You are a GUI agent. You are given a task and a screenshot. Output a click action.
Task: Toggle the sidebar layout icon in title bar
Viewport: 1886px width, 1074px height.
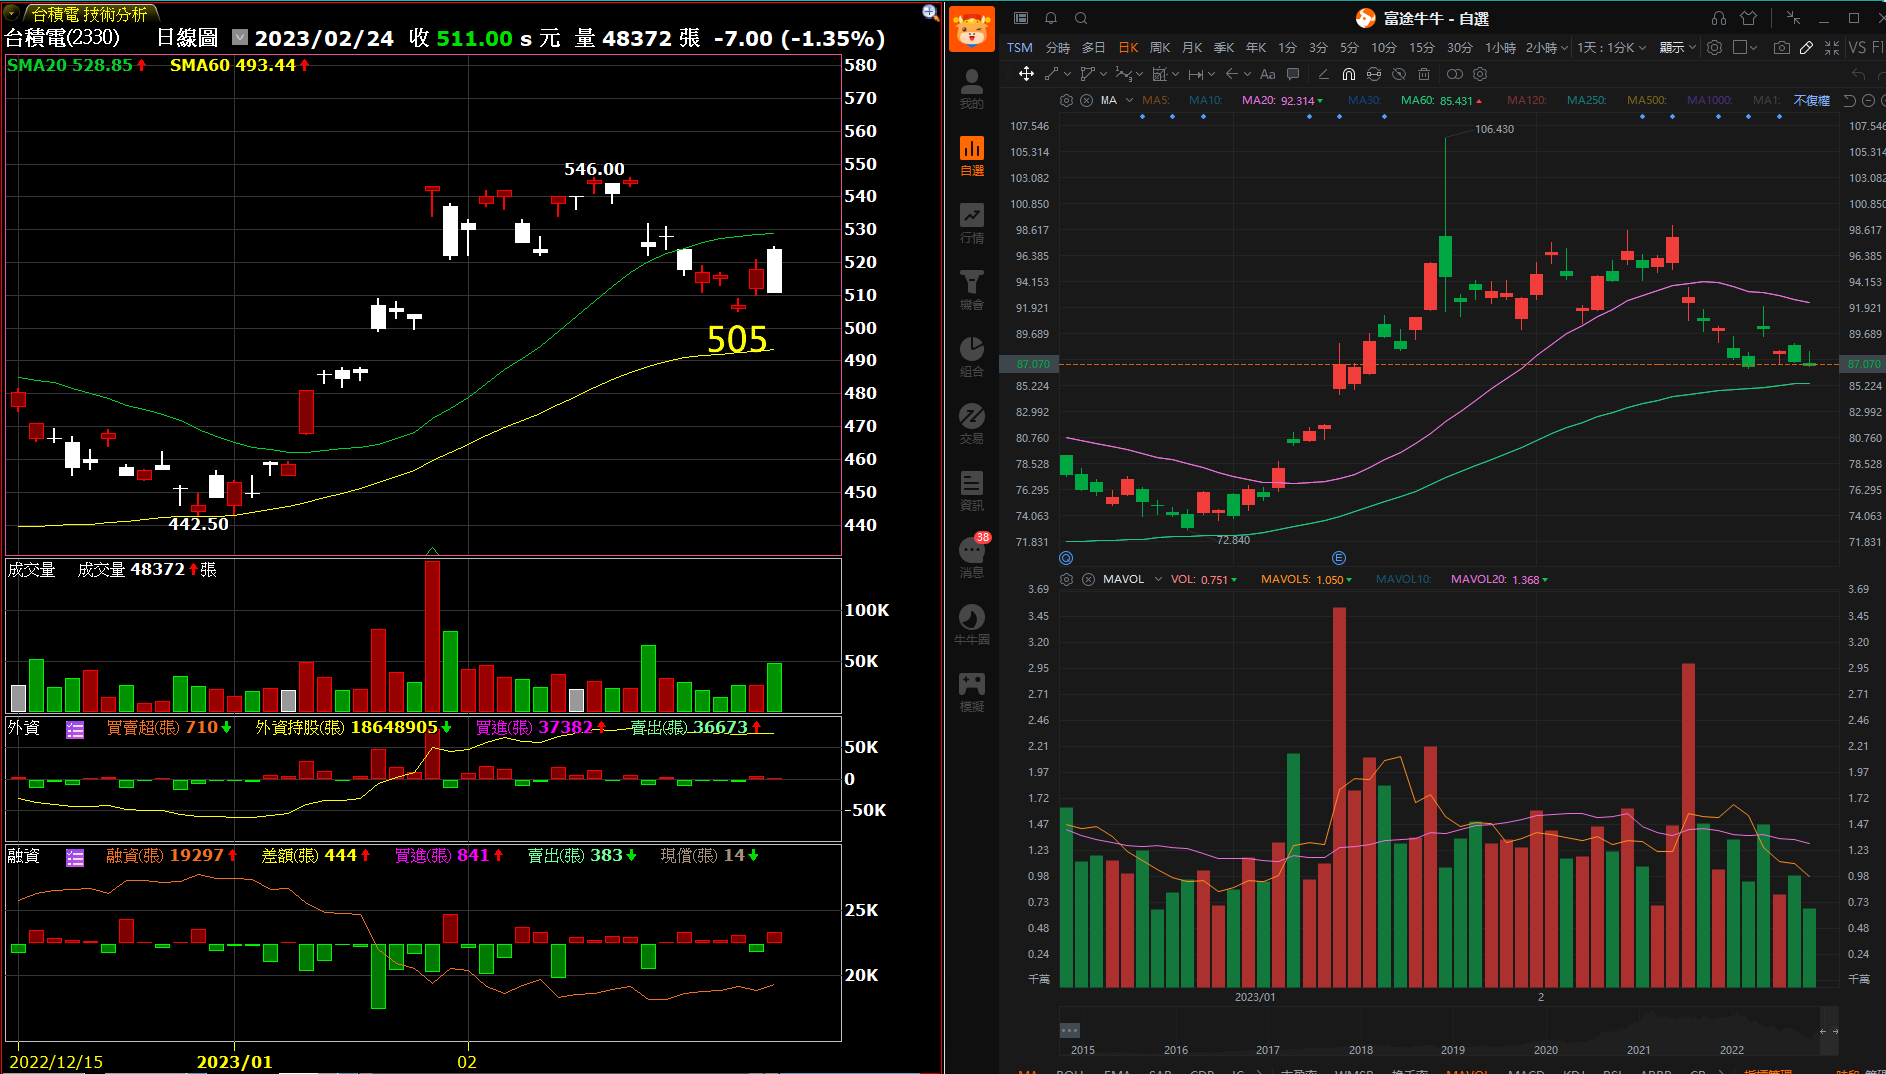point(1021,18)
